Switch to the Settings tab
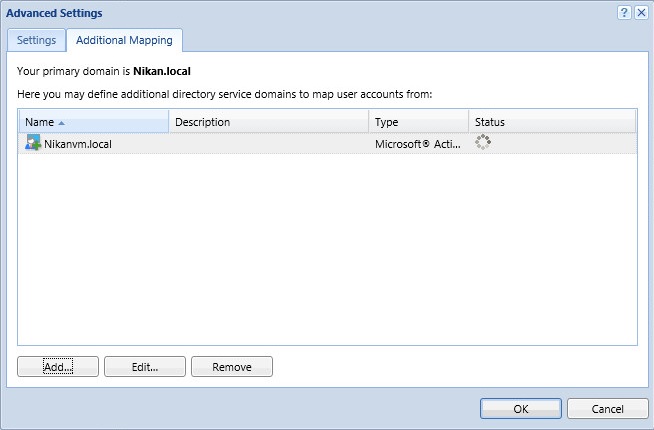This screenshot has height=430, width=654. pyautogui.click(x=36, y=40)
